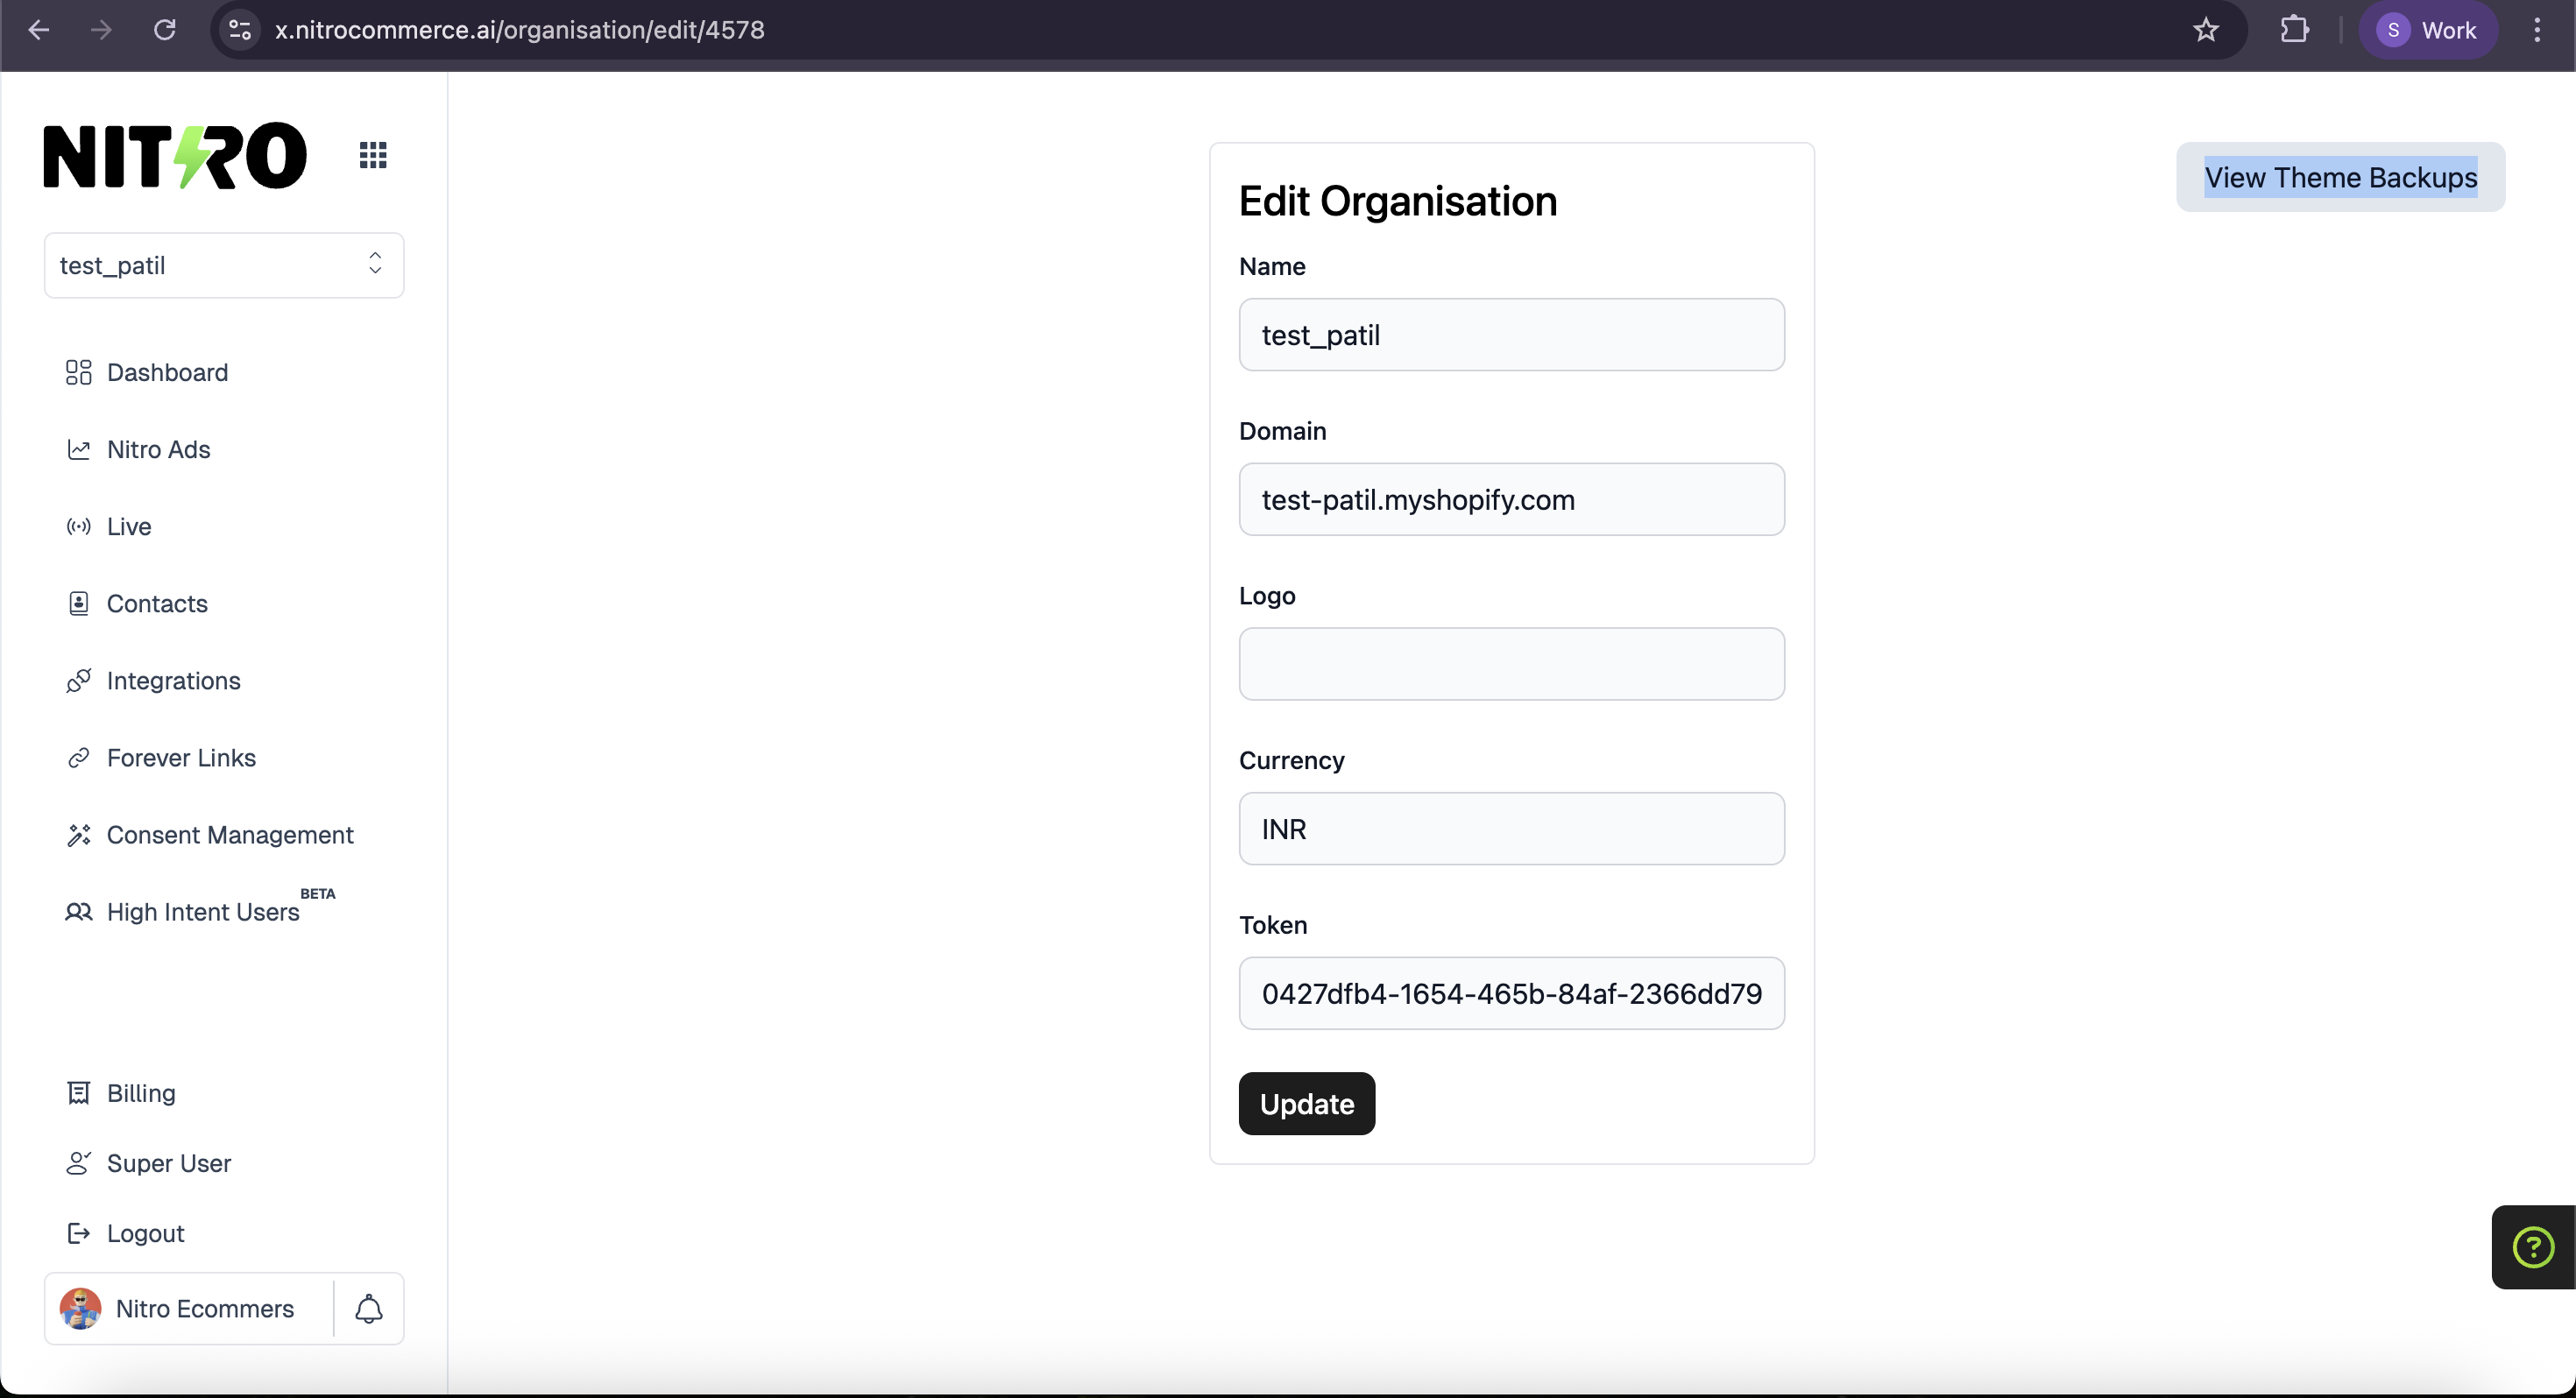Open the browser three-dot menu
Viewport: 2576px width, 1398px height.
pyautogui.click(x=2537, y=29)
